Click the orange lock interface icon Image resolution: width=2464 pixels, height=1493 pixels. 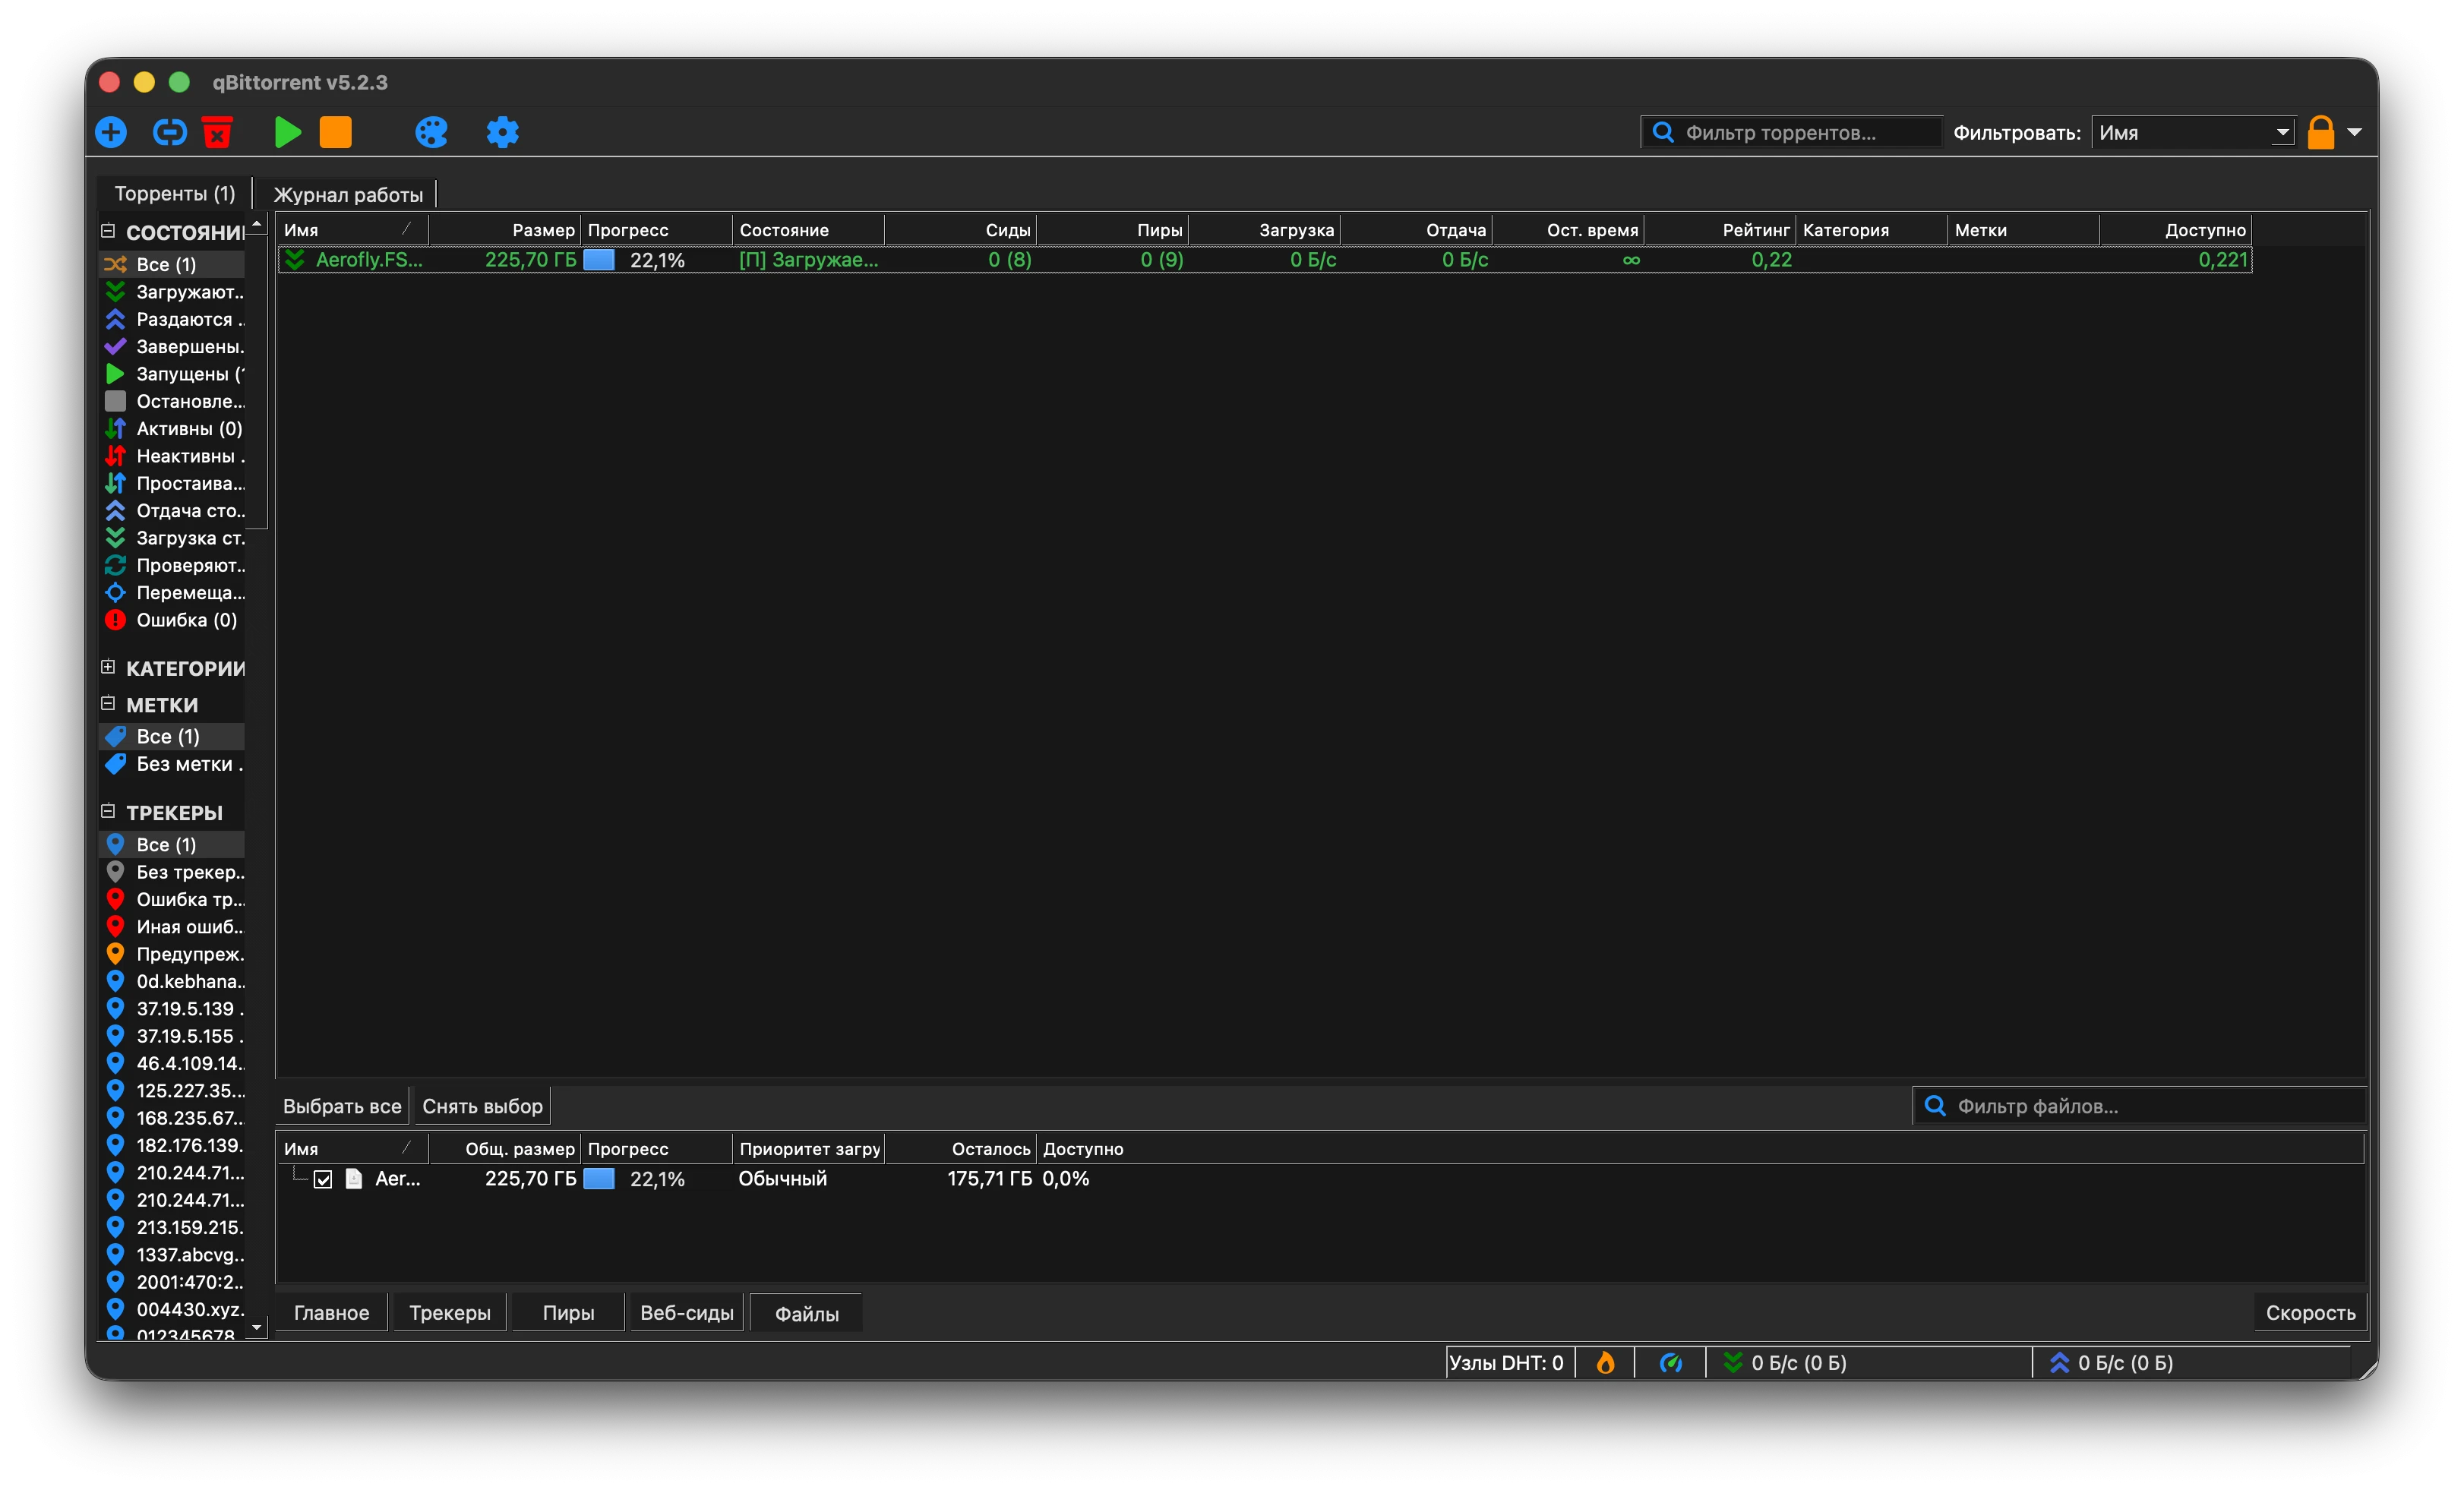(2320, 132)
